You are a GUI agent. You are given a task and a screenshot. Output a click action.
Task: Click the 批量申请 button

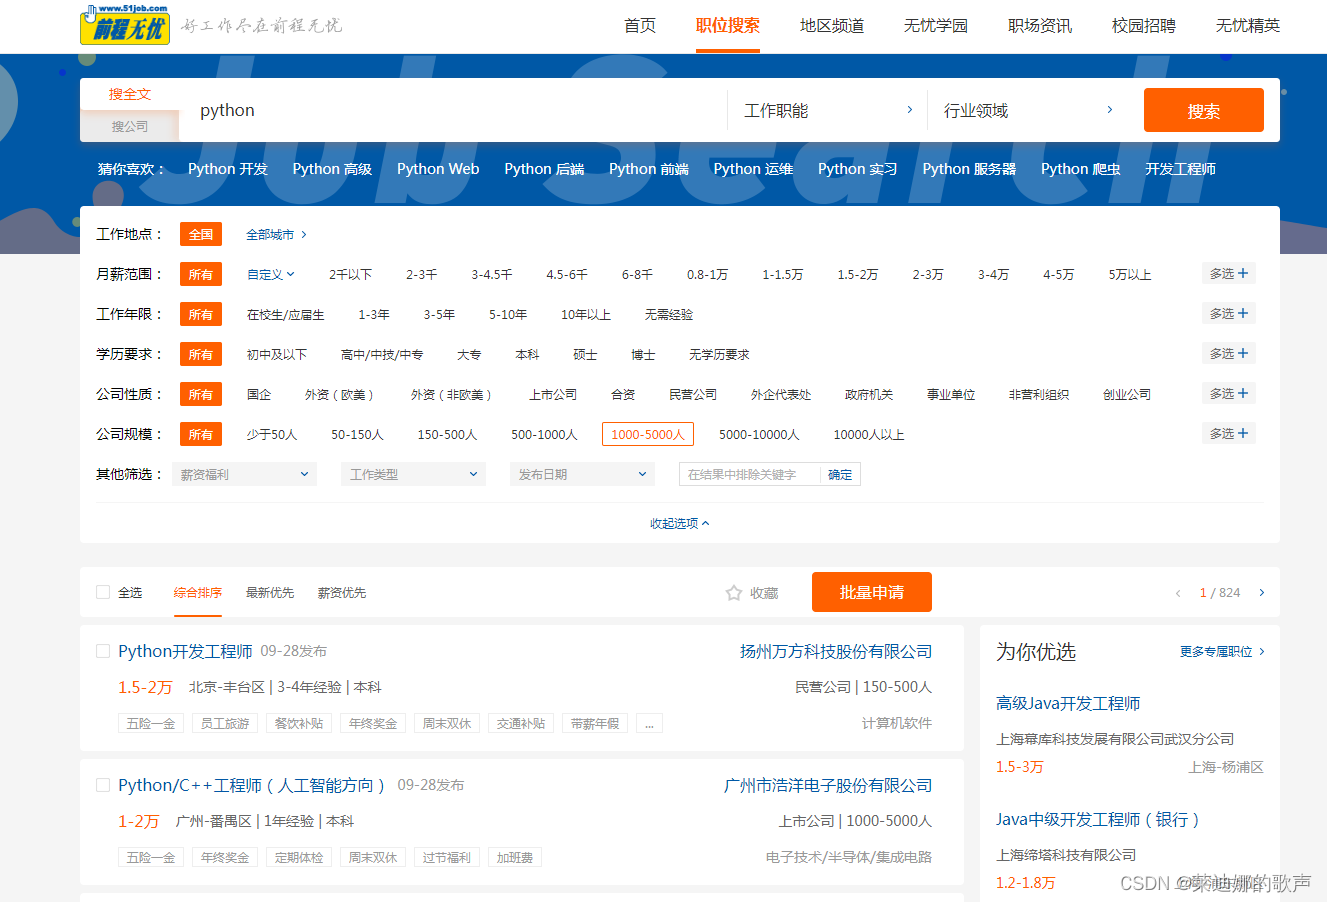click(872, 592)
